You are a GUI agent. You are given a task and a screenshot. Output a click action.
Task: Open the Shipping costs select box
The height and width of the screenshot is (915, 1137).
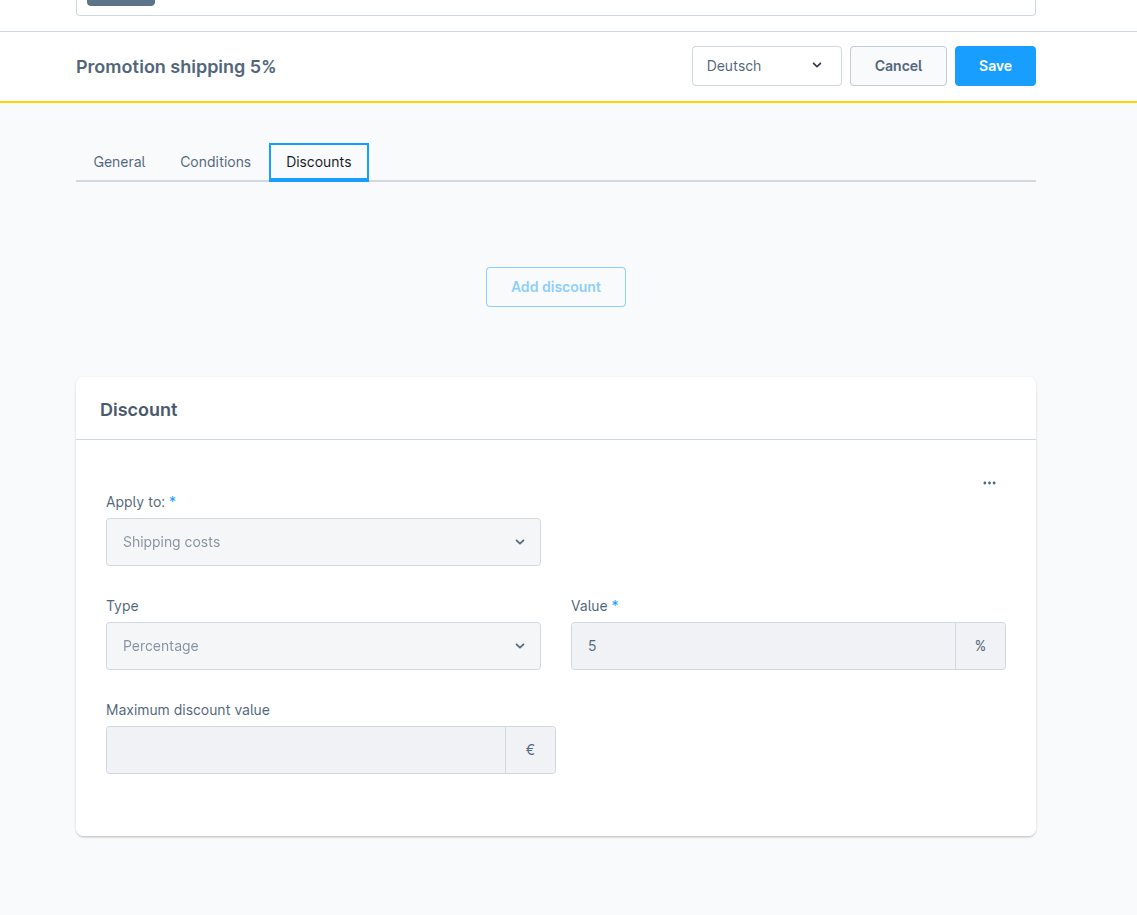[322, 542]
